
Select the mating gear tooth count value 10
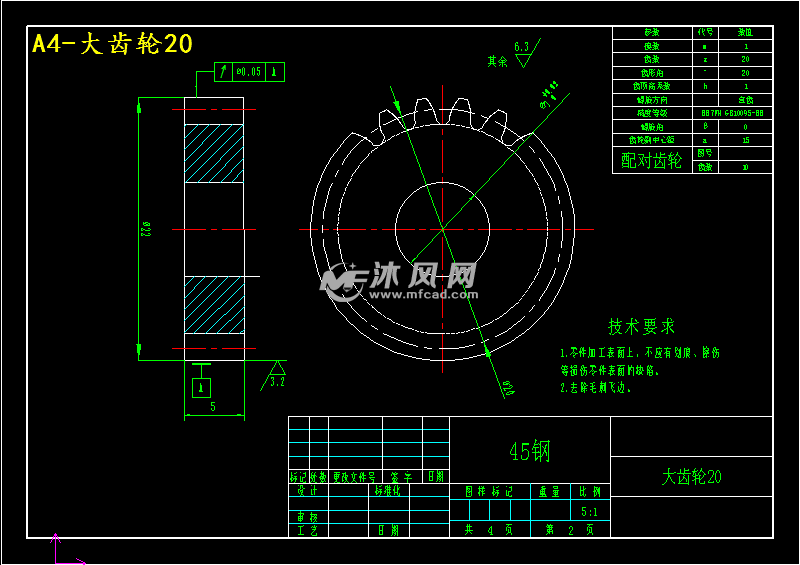(x=745, y=167)
